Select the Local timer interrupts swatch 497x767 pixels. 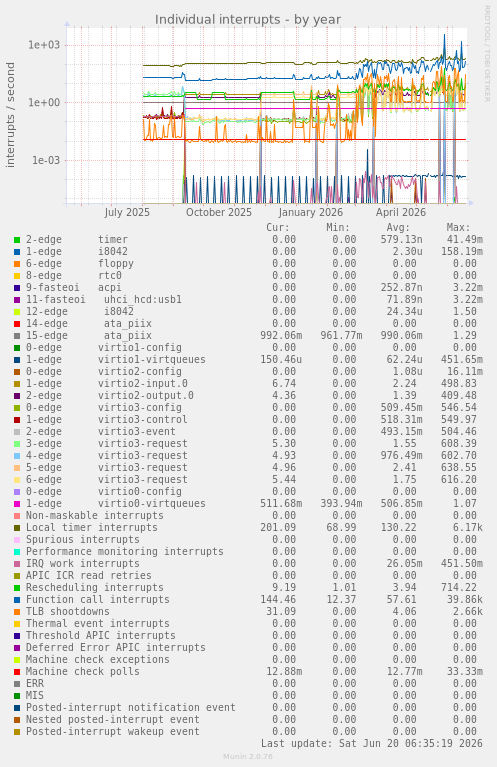(17, 528)
